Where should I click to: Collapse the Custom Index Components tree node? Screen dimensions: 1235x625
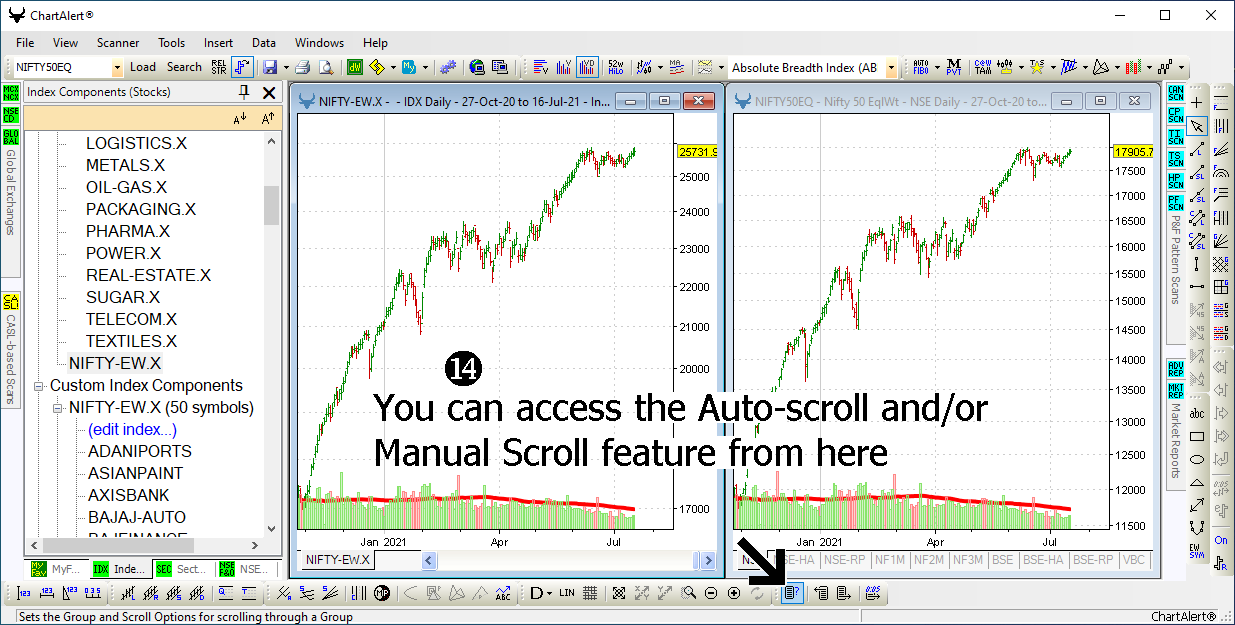(x=39, y=386)
